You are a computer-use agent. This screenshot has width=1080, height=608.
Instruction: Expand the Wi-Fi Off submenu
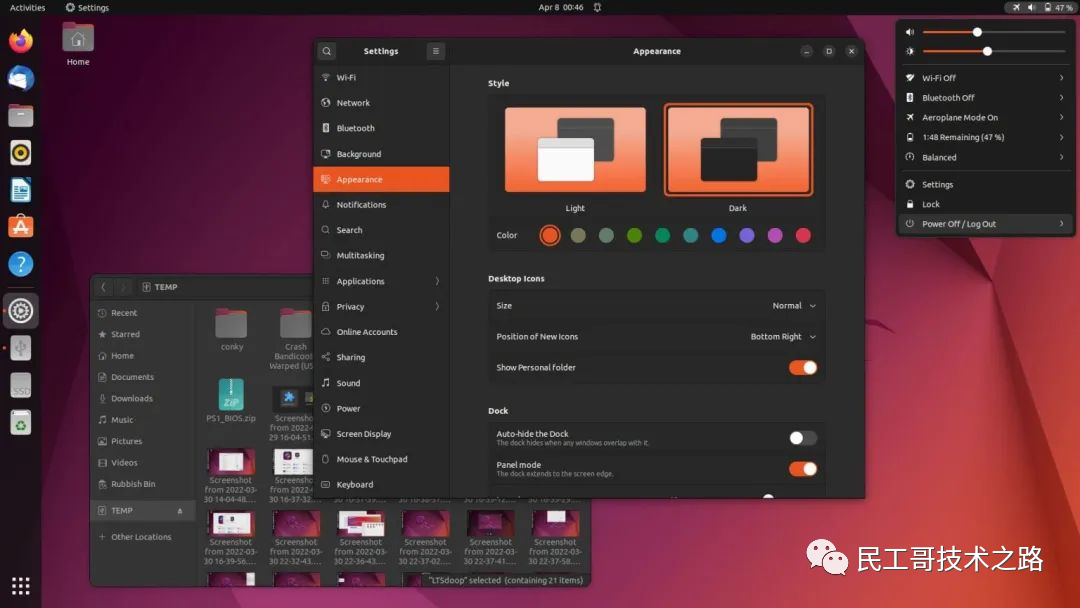pyautogui.click(x=986, y=78)
